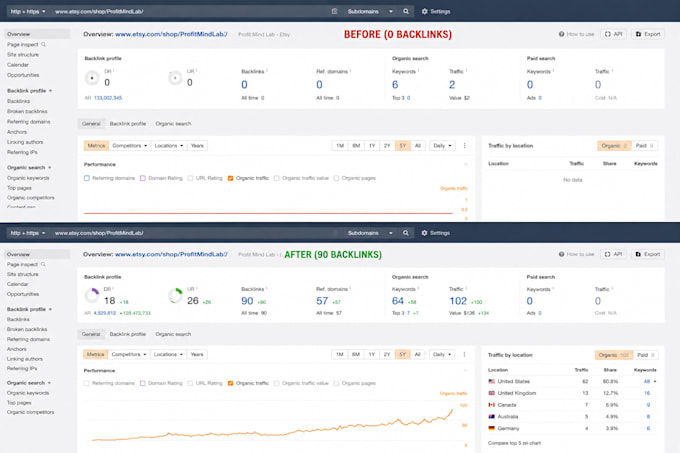This screenshot has width=680, height=453.
Task: Open Compare top 5 on chart link
Action: coord(514,443)
